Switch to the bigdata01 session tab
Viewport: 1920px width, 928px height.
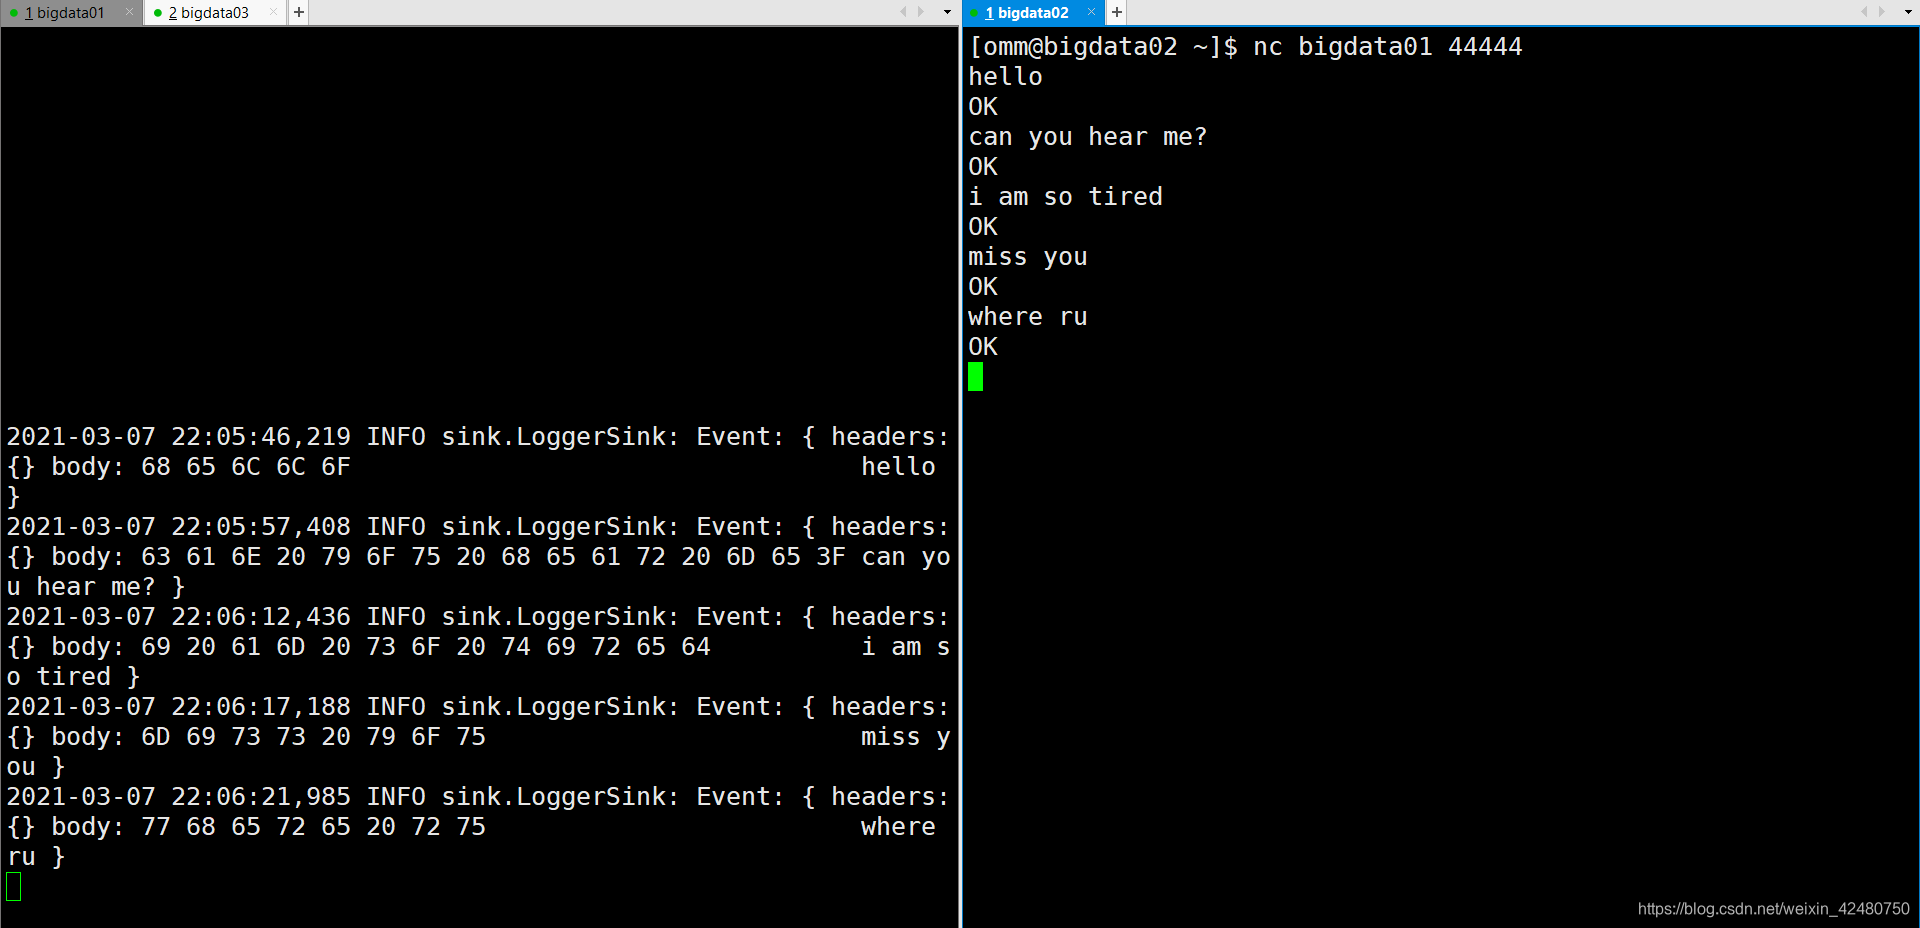pyautogui.click(x=70, y=13)
